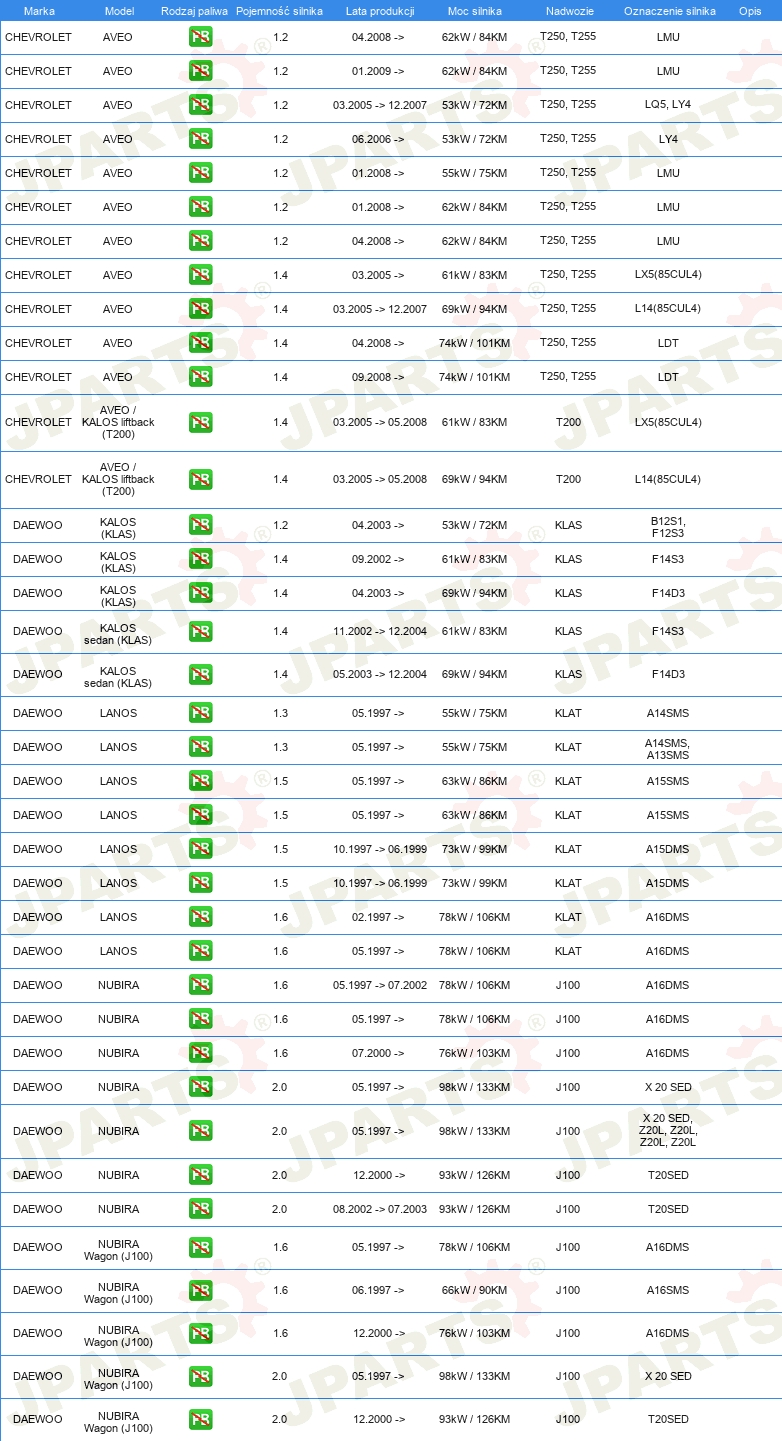
Task: Click the Oznaczenie silnika column header
Action: (670, 11)
